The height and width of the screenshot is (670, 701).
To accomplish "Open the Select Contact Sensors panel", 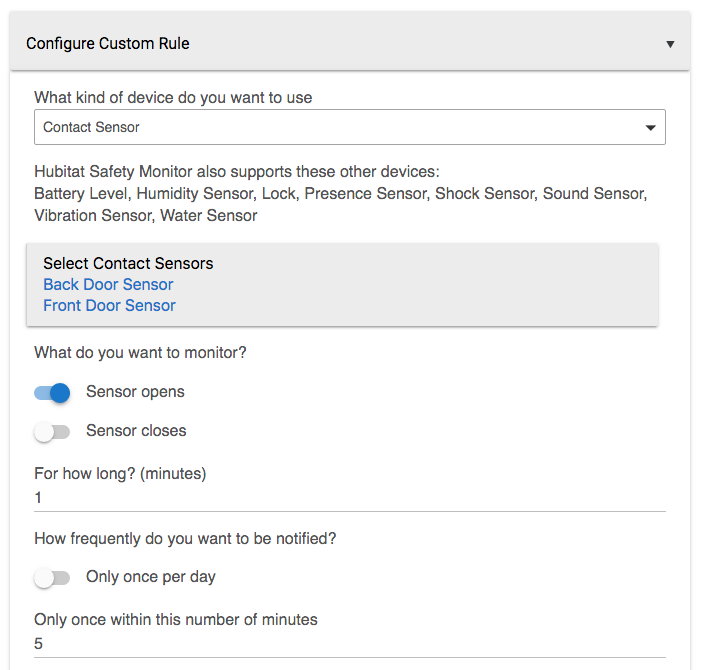I will (x=342, y=285).
